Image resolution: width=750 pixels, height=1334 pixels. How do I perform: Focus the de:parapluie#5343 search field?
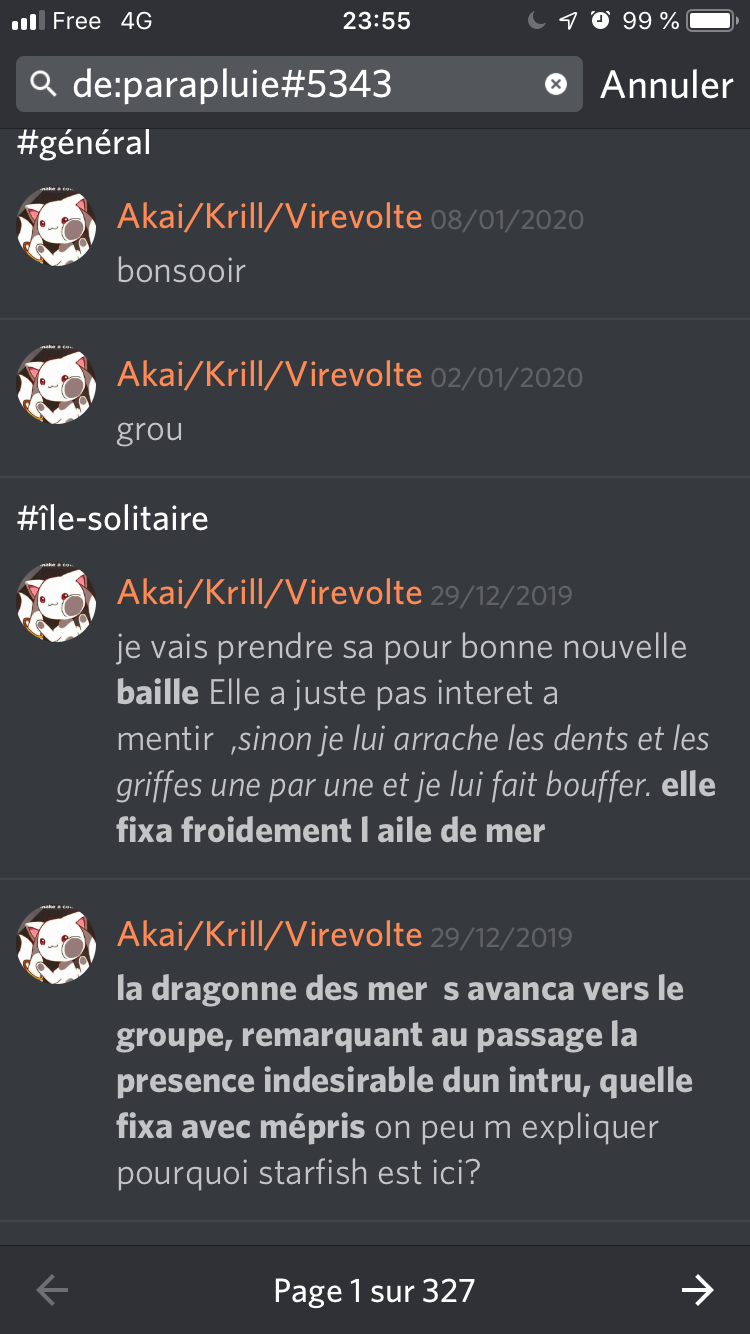click(299, 84)
